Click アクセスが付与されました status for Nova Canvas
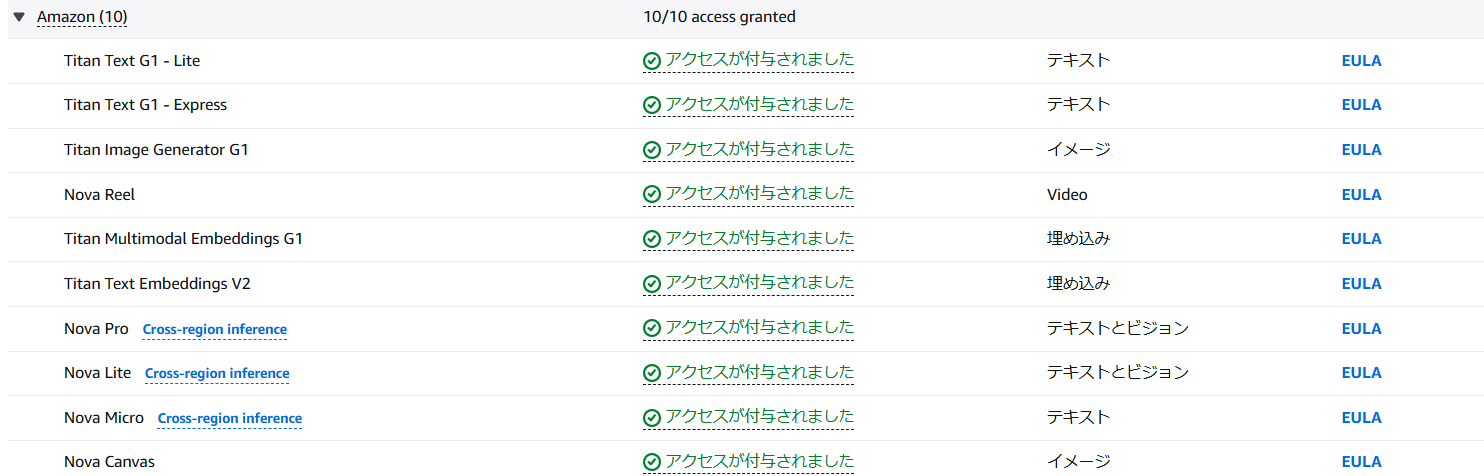1484x476 pixels. 760,461
